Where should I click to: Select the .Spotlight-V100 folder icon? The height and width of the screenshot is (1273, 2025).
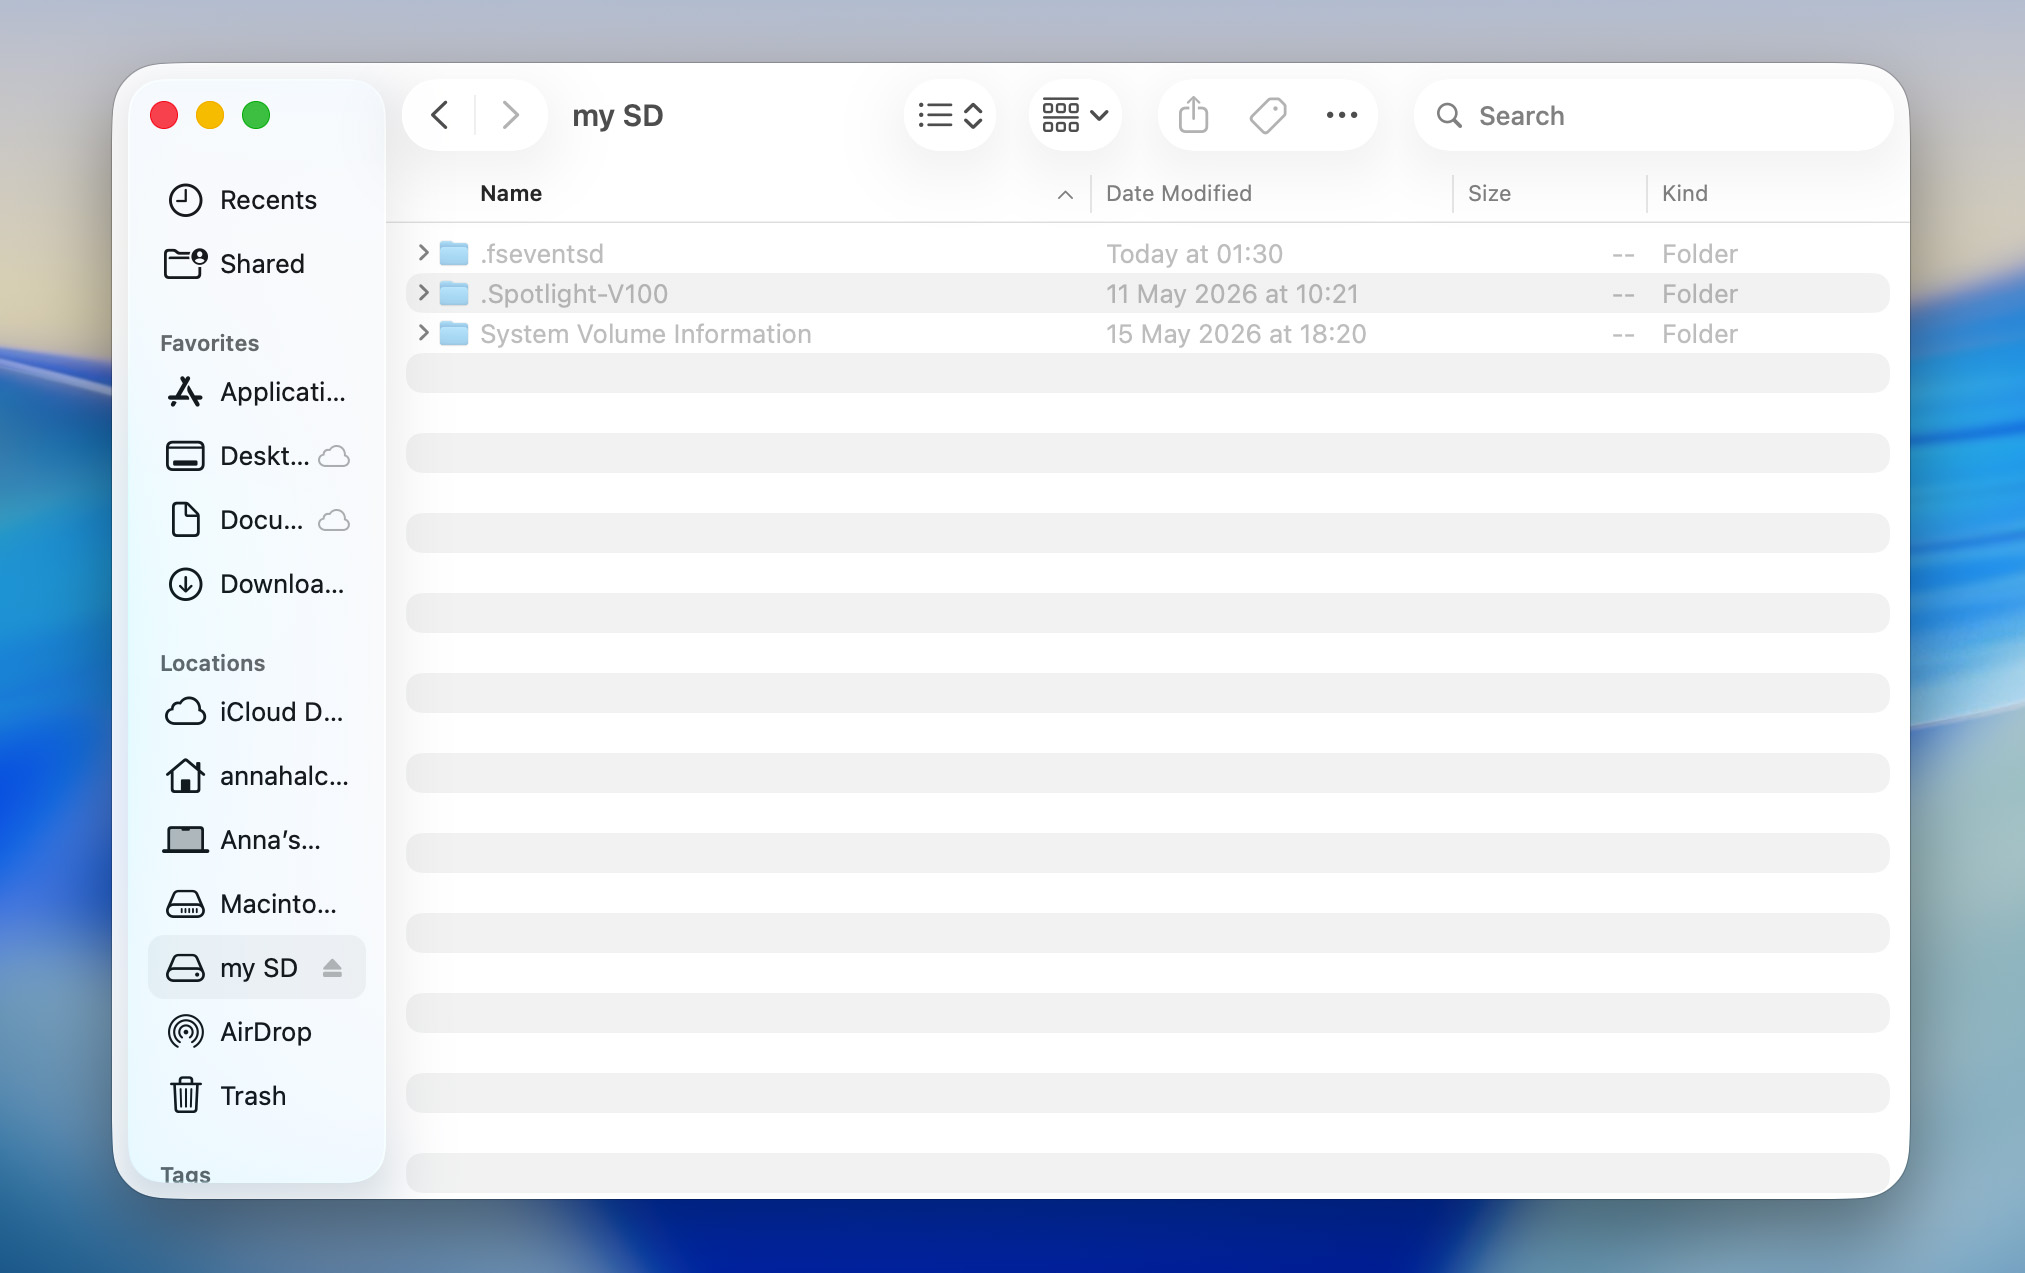point(454,293)
